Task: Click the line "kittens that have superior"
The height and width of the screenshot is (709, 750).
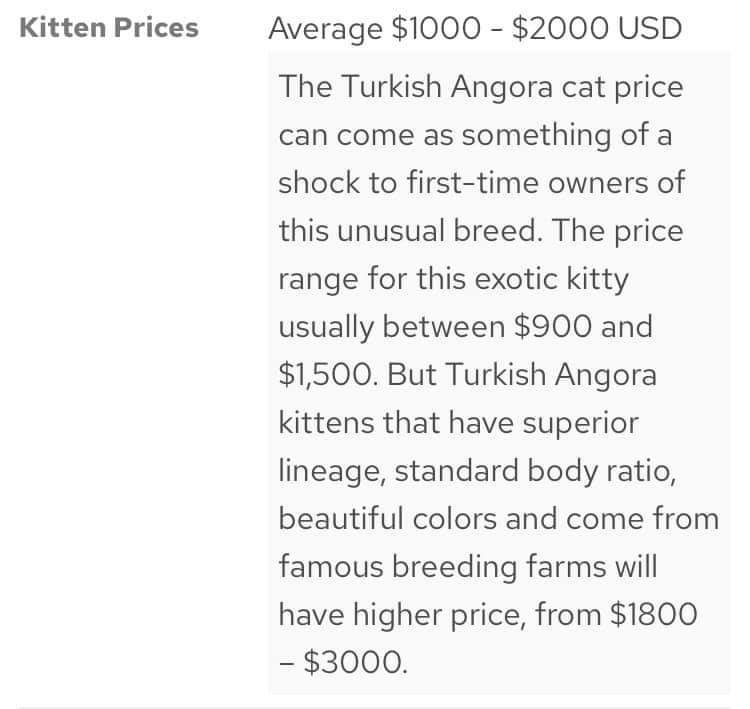Action: coord(458,423)
